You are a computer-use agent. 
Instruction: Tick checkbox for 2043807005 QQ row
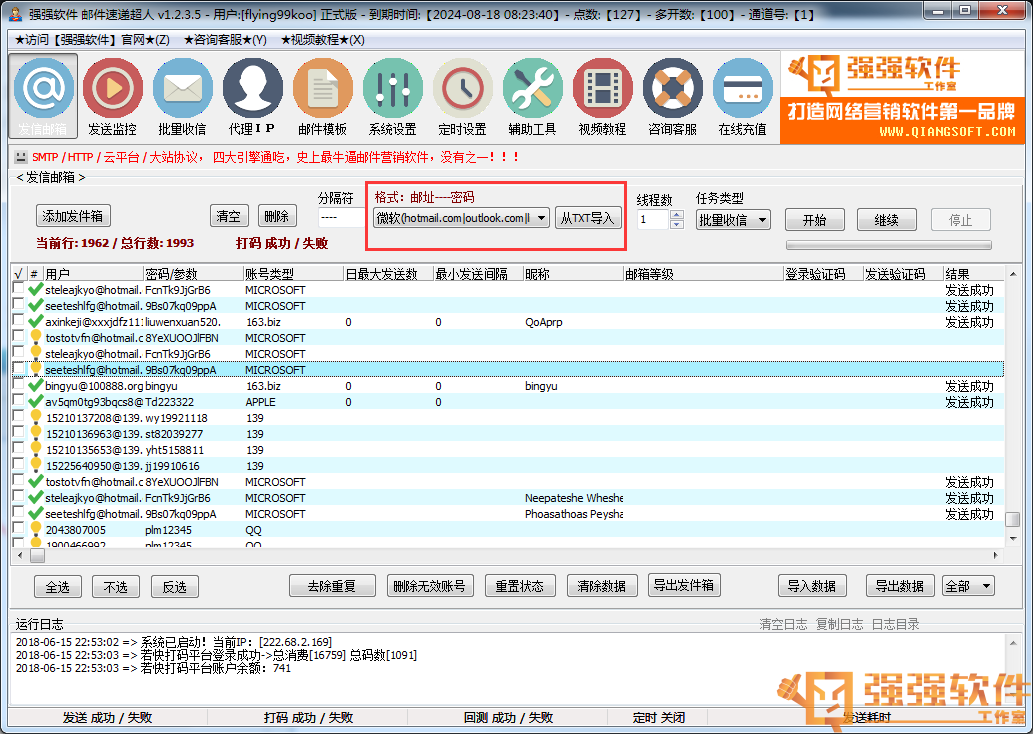(18, 528)
